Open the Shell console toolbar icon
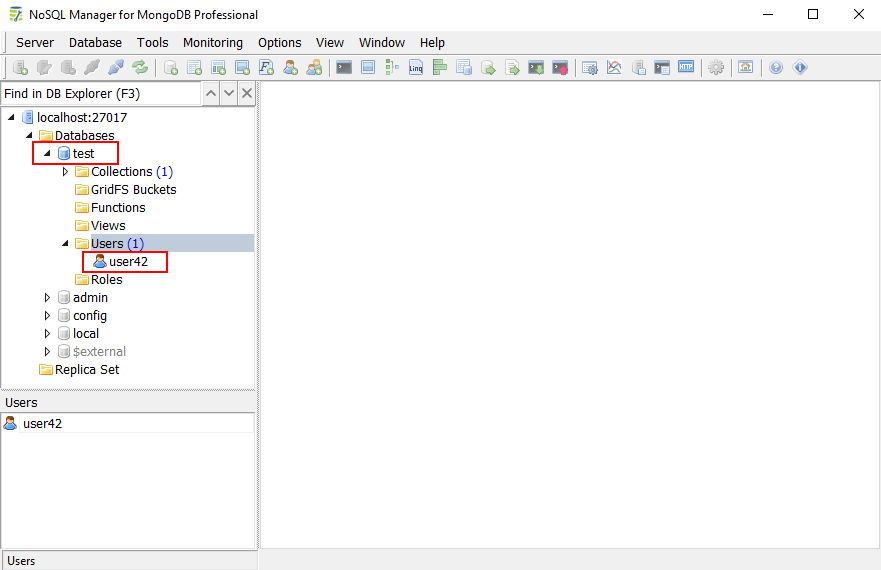The height and width of the screenshot is (570, 881). [344, 68]
